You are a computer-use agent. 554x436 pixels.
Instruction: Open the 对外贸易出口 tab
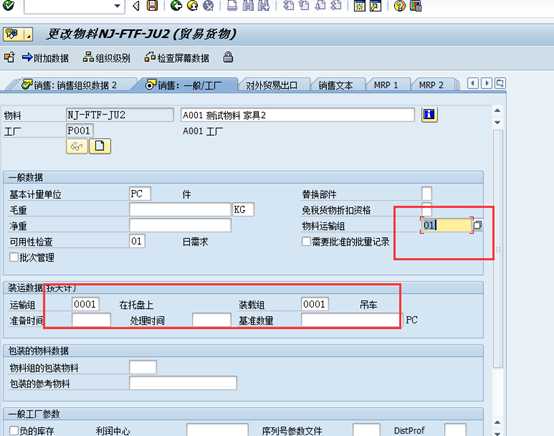[x=272, y=85]
